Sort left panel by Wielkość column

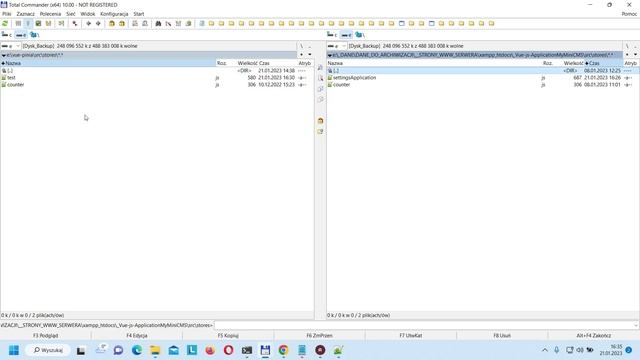[x=247, y=63]
